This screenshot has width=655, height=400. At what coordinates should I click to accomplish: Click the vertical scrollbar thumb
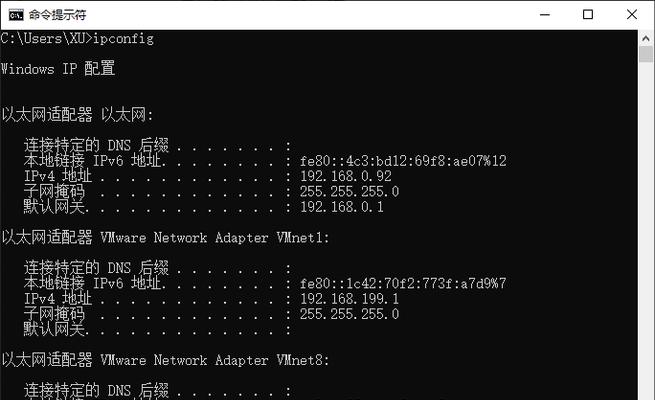click(646, 54)
